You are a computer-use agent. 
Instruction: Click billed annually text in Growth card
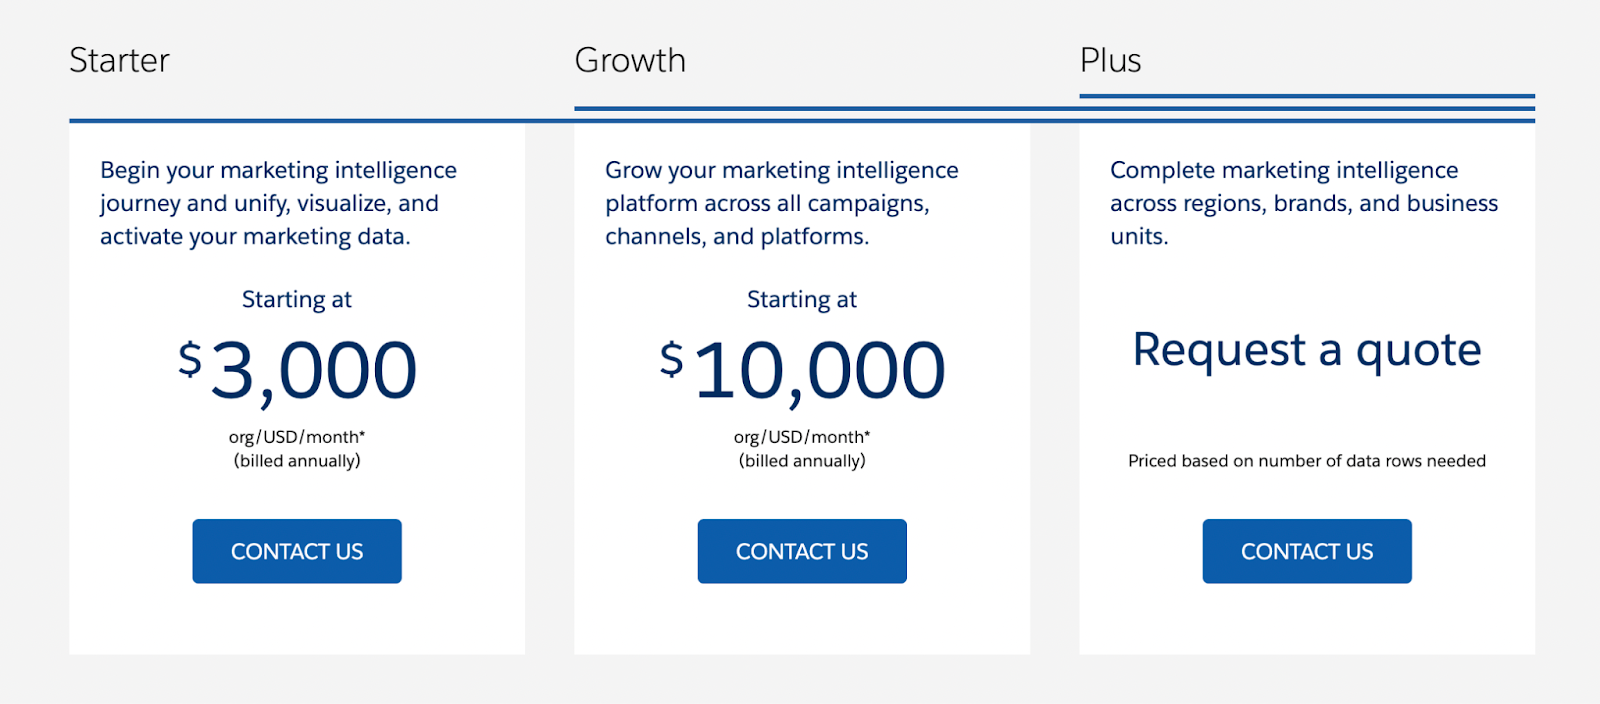(x=802, y=461)
